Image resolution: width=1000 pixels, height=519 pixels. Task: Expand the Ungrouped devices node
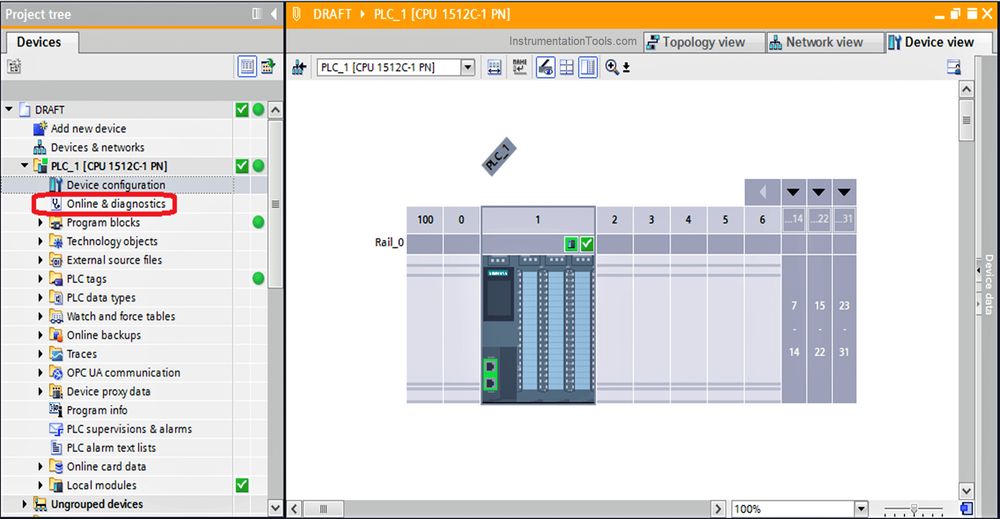[24, 504]
